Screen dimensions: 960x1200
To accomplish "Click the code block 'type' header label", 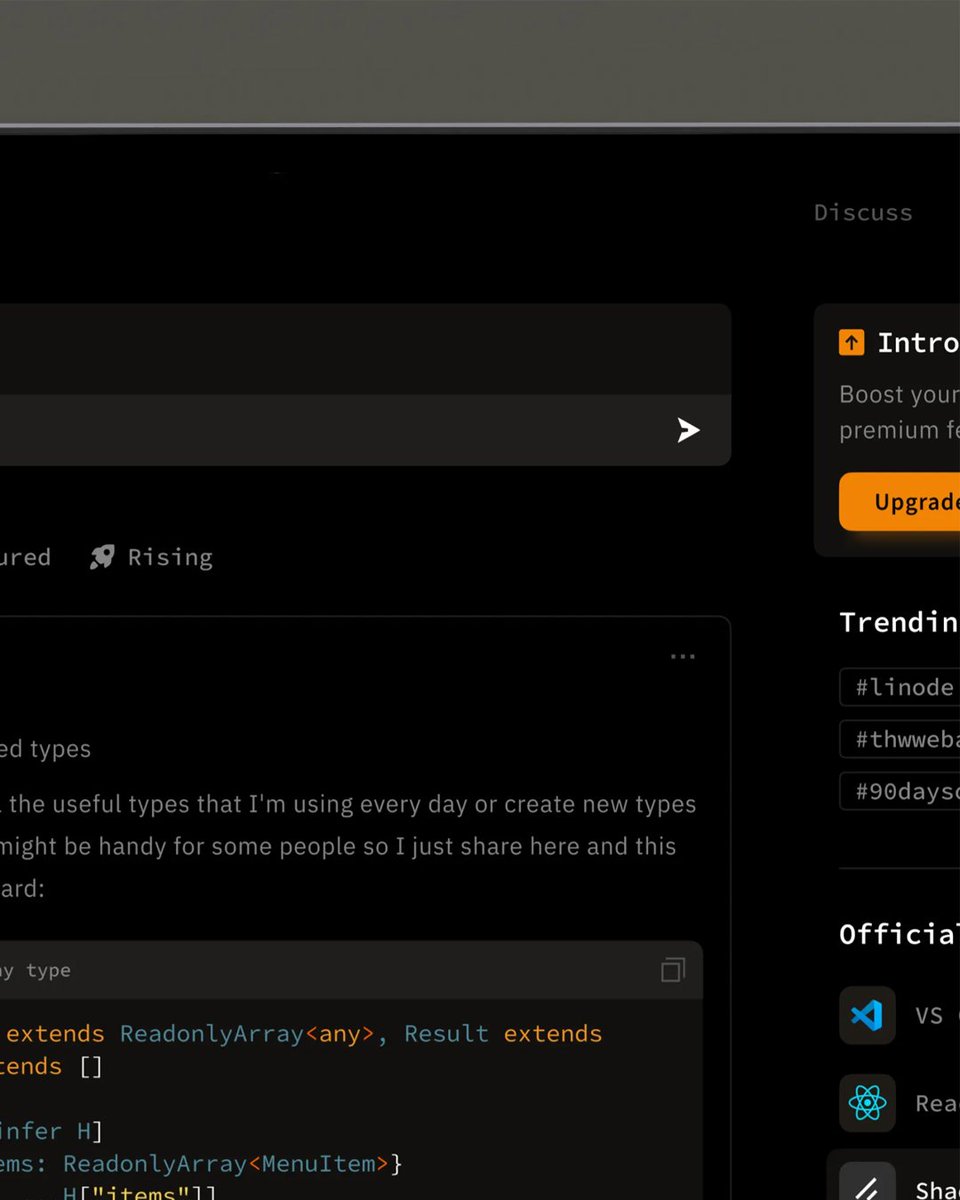I will pos(48,970).
